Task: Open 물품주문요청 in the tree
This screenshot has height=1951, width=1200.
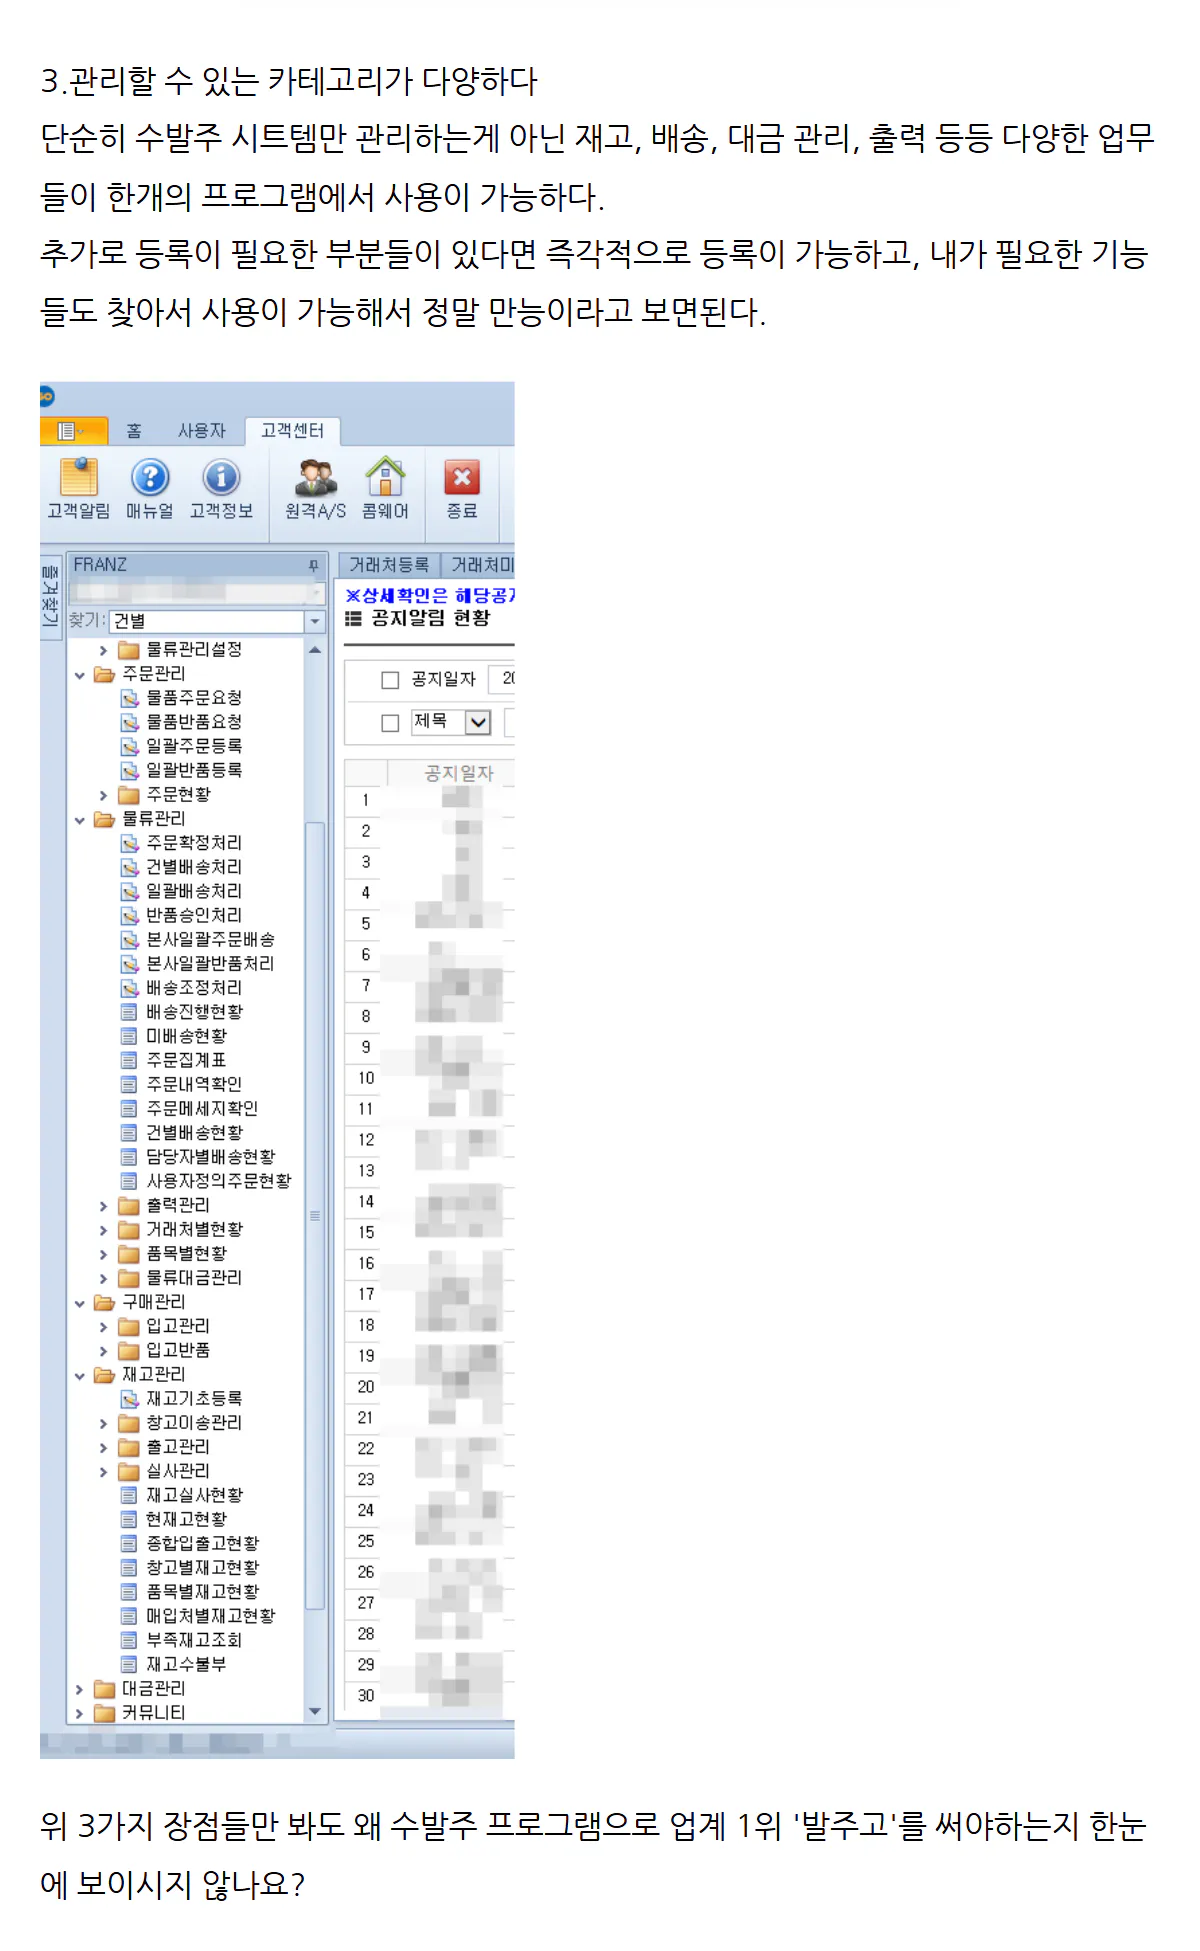Action: (193, 698)
